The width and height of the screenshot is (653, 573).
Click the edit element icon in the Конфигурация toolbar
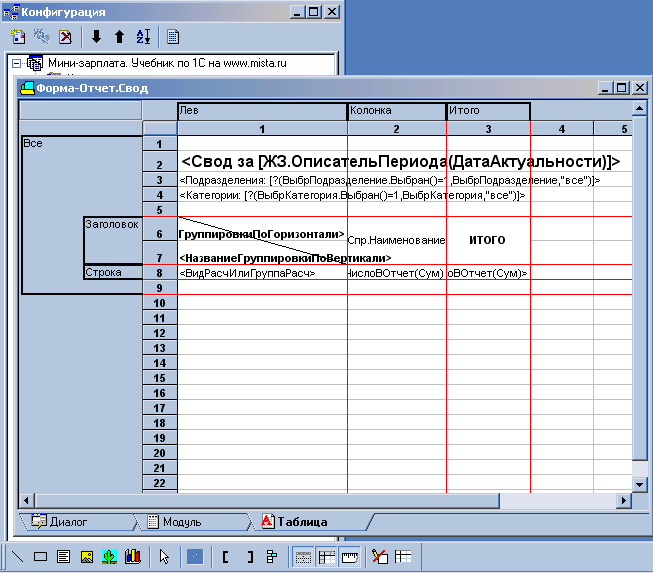(x=42, y=37)
